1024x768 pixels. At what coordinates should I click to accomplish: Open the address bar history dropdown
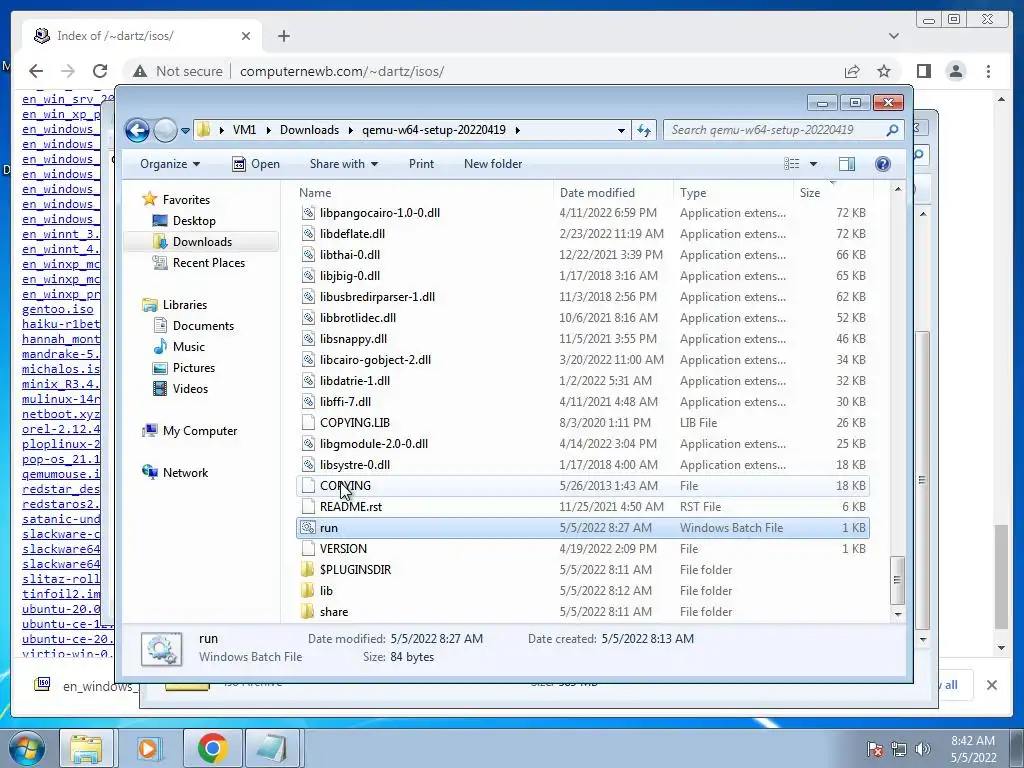tap(621, 130)
